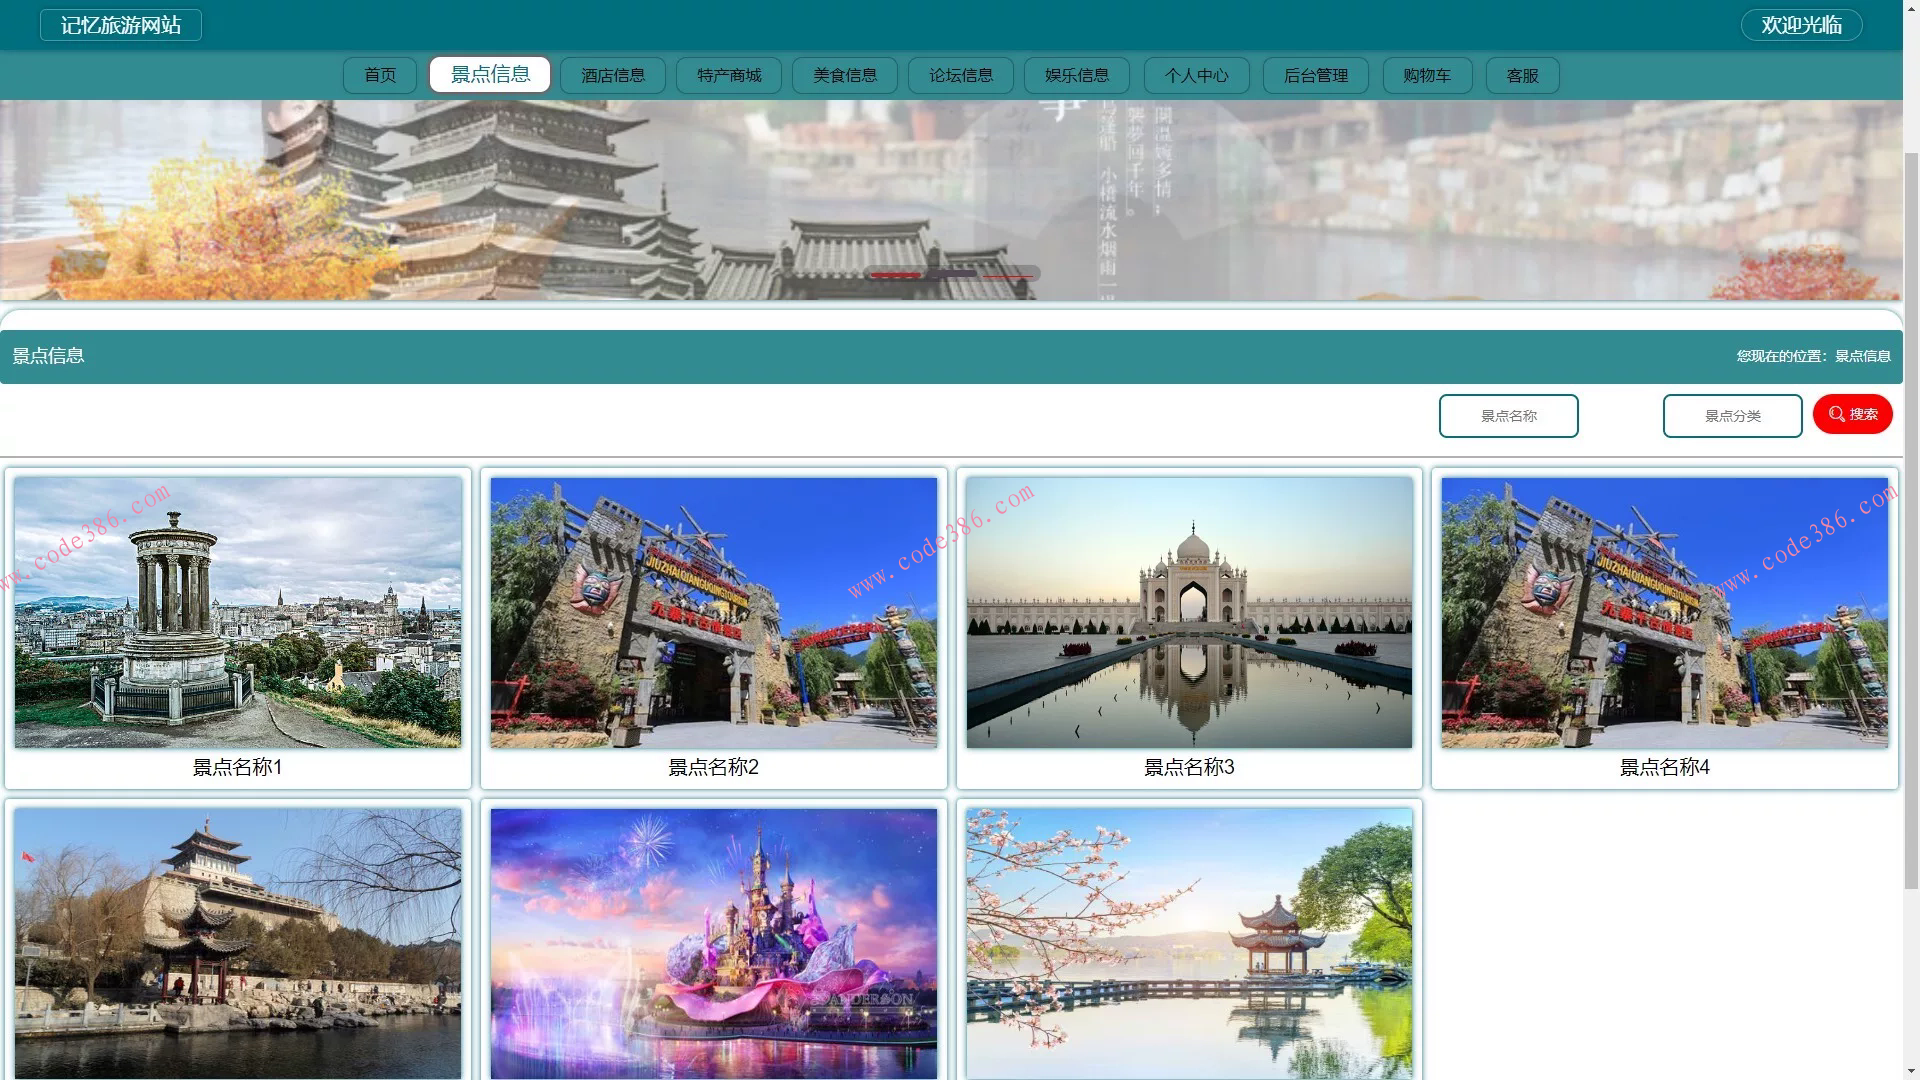
Task: Open the 美食信息 menu item
Action: [x=845, y=76]
